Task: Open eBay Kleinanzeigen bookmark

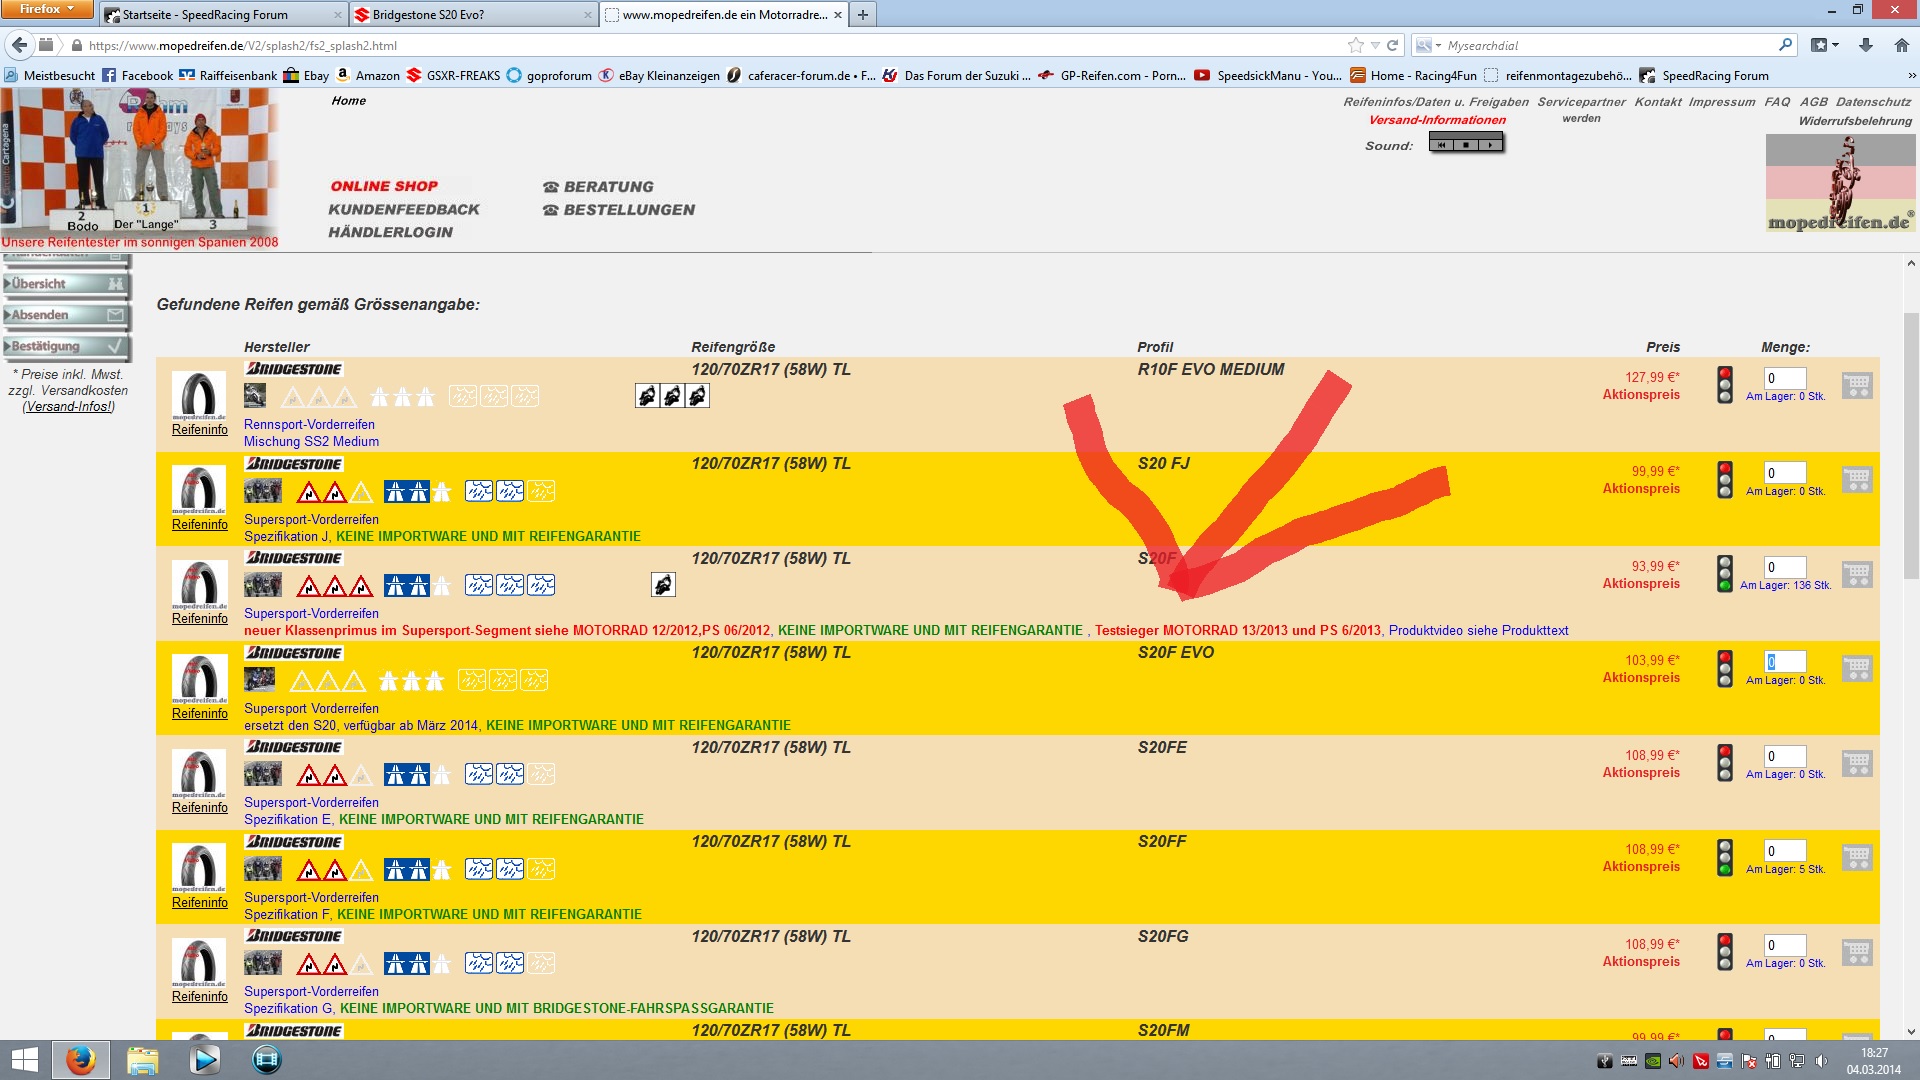Action: [x=658, y=76]
